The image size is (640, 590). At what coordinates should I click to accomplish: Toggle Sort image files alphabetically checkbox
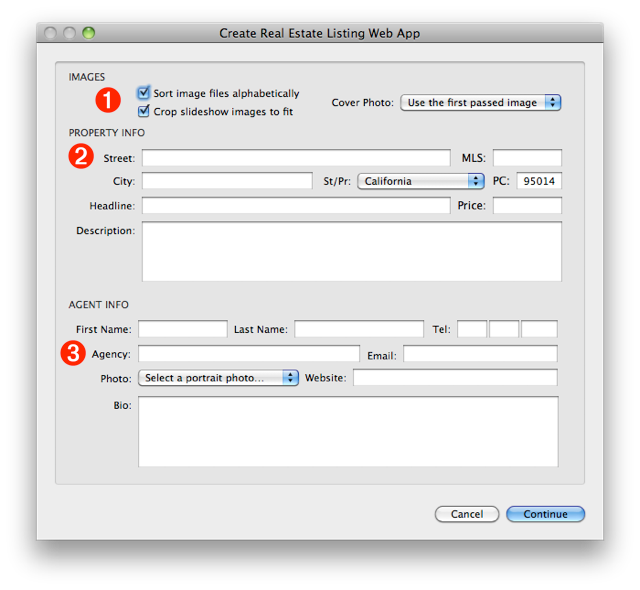(143, 93)
